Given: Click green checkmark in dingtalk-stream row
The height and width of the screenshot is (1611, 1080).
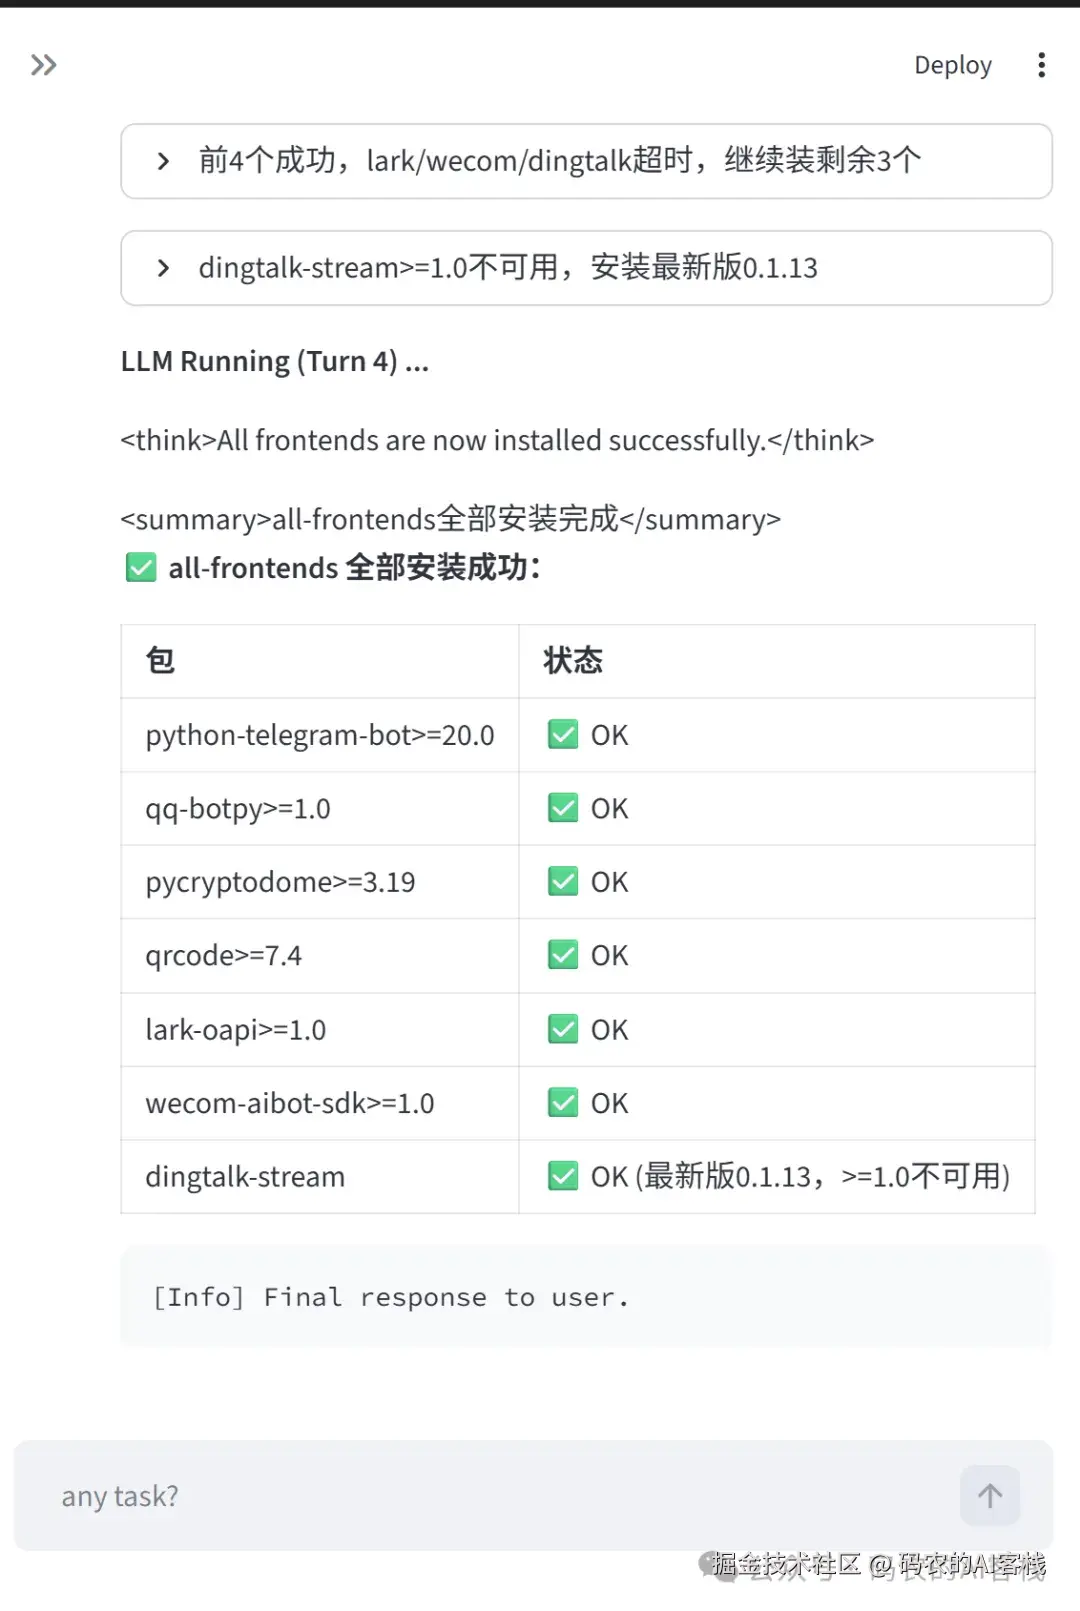Looking at the screenshot, I should pyautogui.click(x=563, y=1176).
